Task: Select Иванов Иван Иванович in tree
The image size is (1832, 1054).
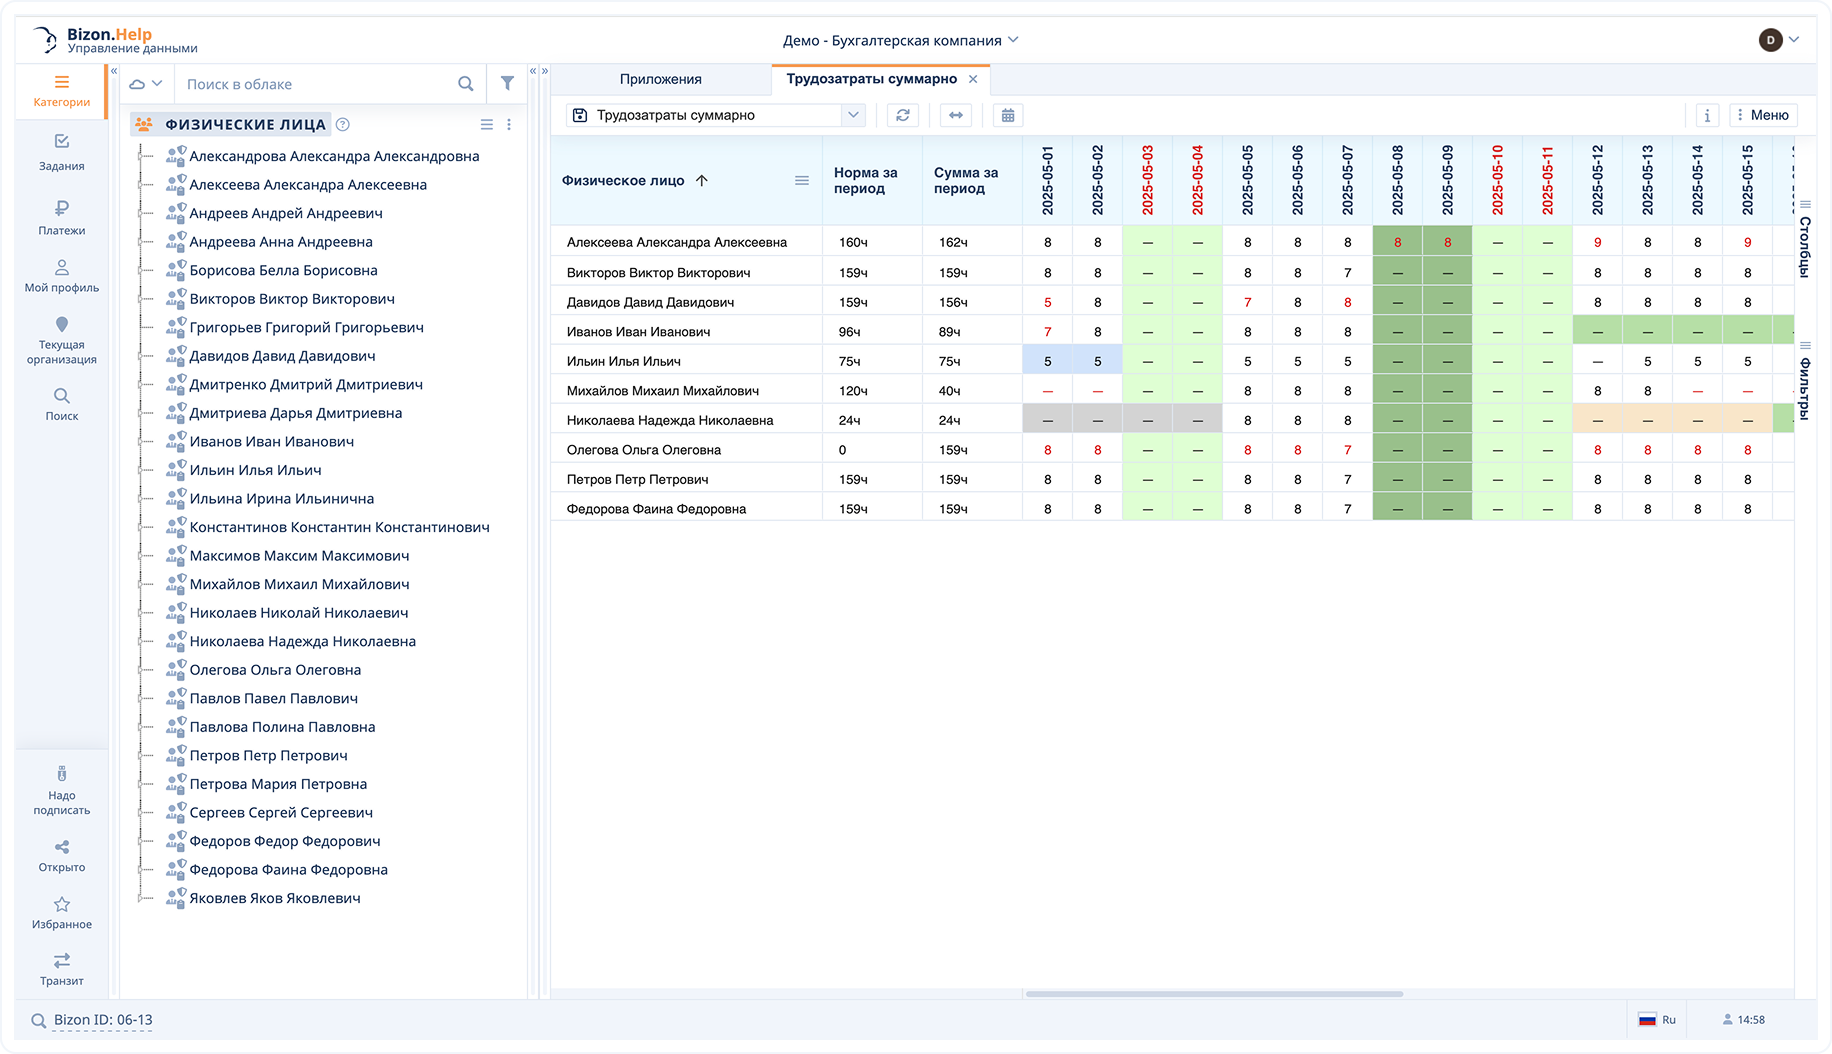Action: 271,442
